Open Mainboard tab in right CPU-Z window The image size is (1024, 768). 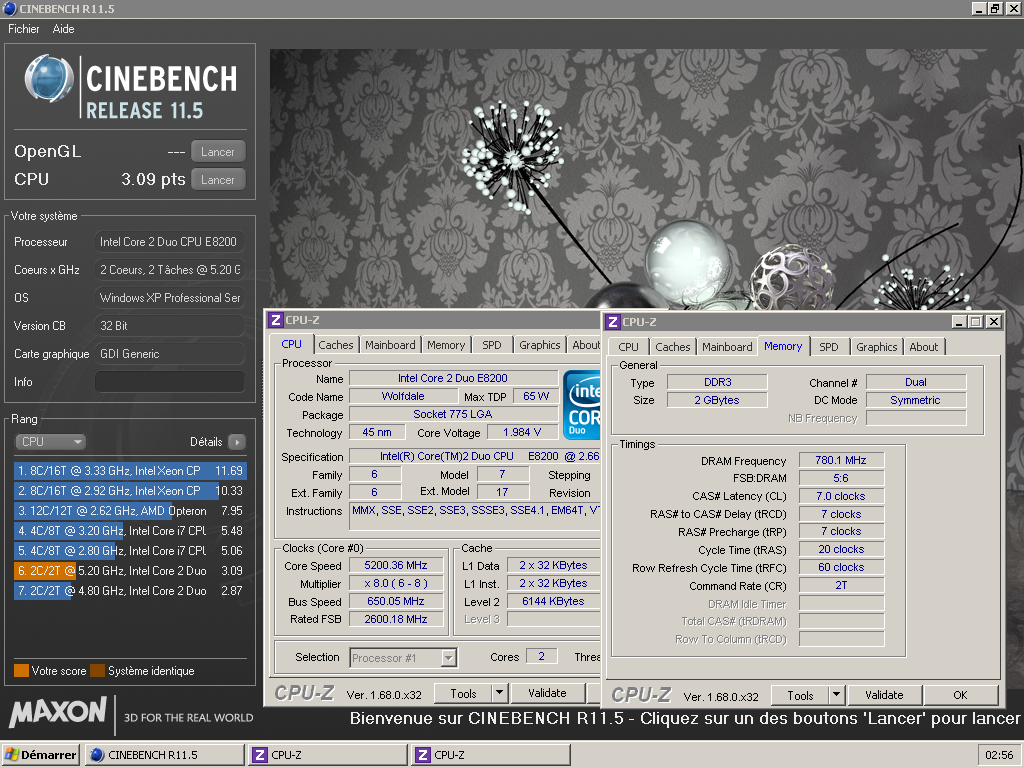(727, 347)
